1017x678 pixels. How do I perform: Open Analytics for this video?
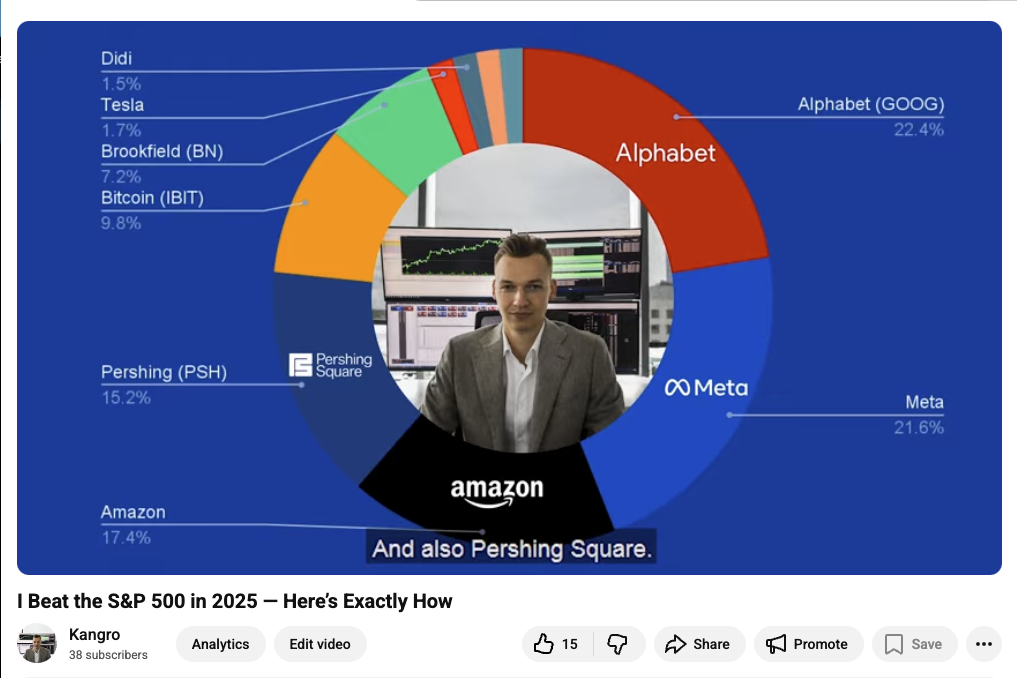220,644
